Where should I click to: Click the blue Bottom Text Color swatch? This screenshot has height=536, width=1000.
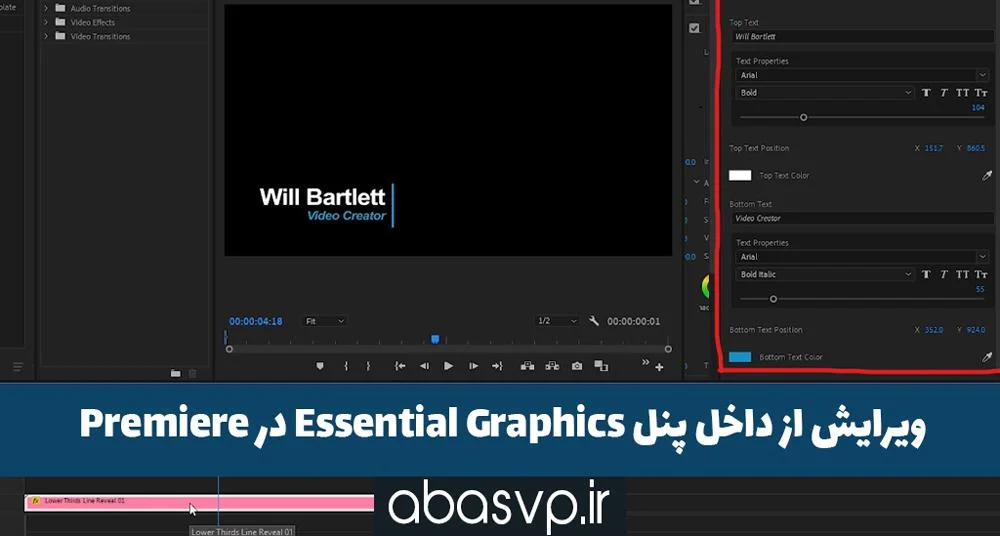[x=740, y=357]
